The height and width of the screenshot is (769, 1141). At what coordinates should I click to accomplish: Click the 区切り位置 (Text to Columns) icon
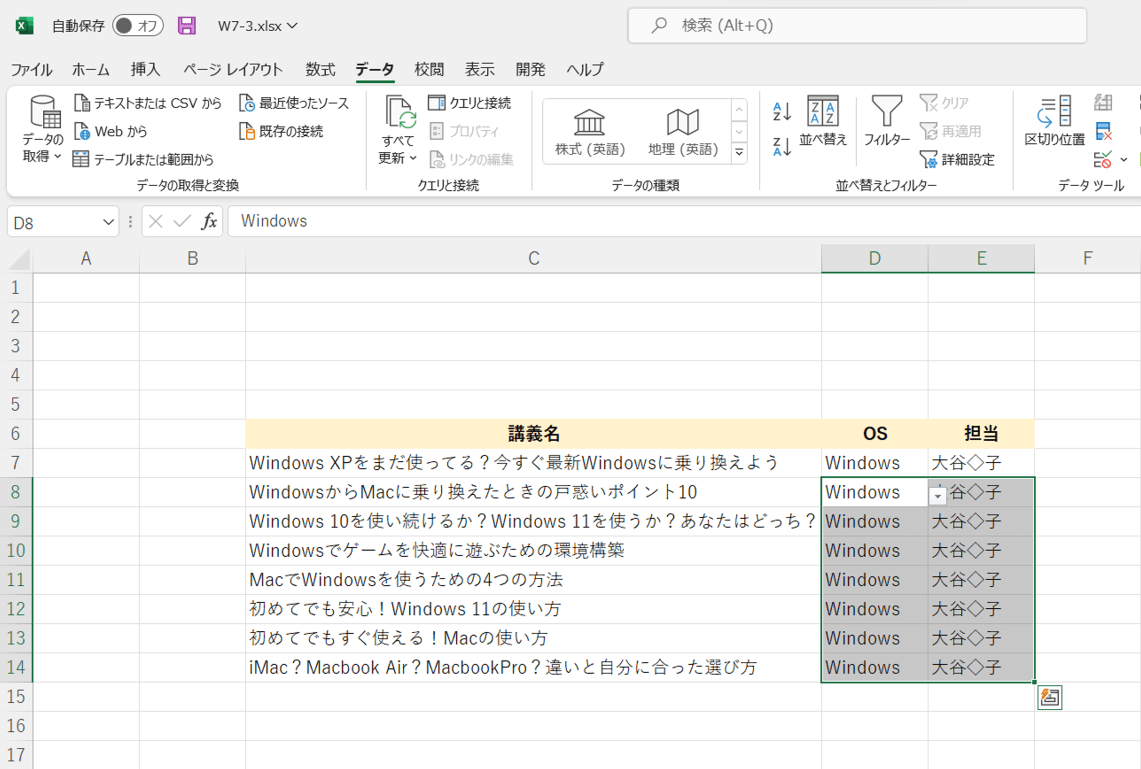1054,113
